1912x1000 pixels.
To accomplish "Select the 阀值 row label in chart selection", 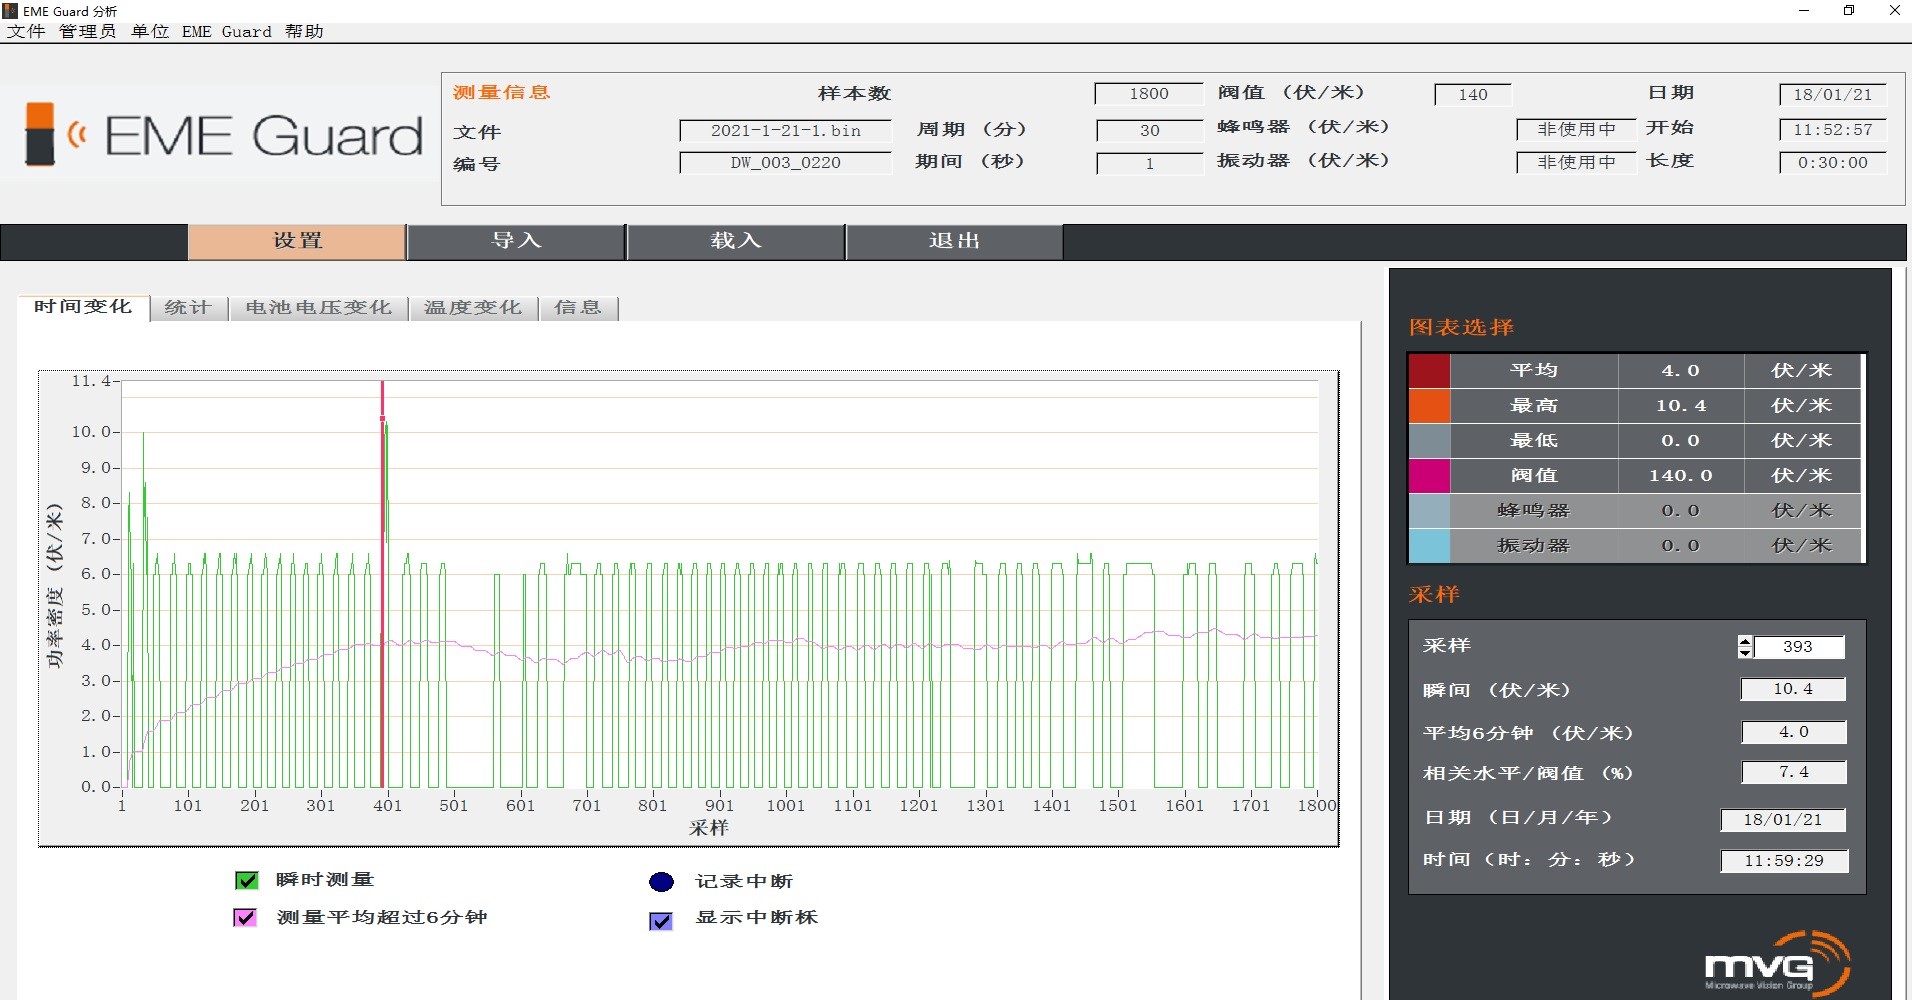I will click(x=1534, y=476).
